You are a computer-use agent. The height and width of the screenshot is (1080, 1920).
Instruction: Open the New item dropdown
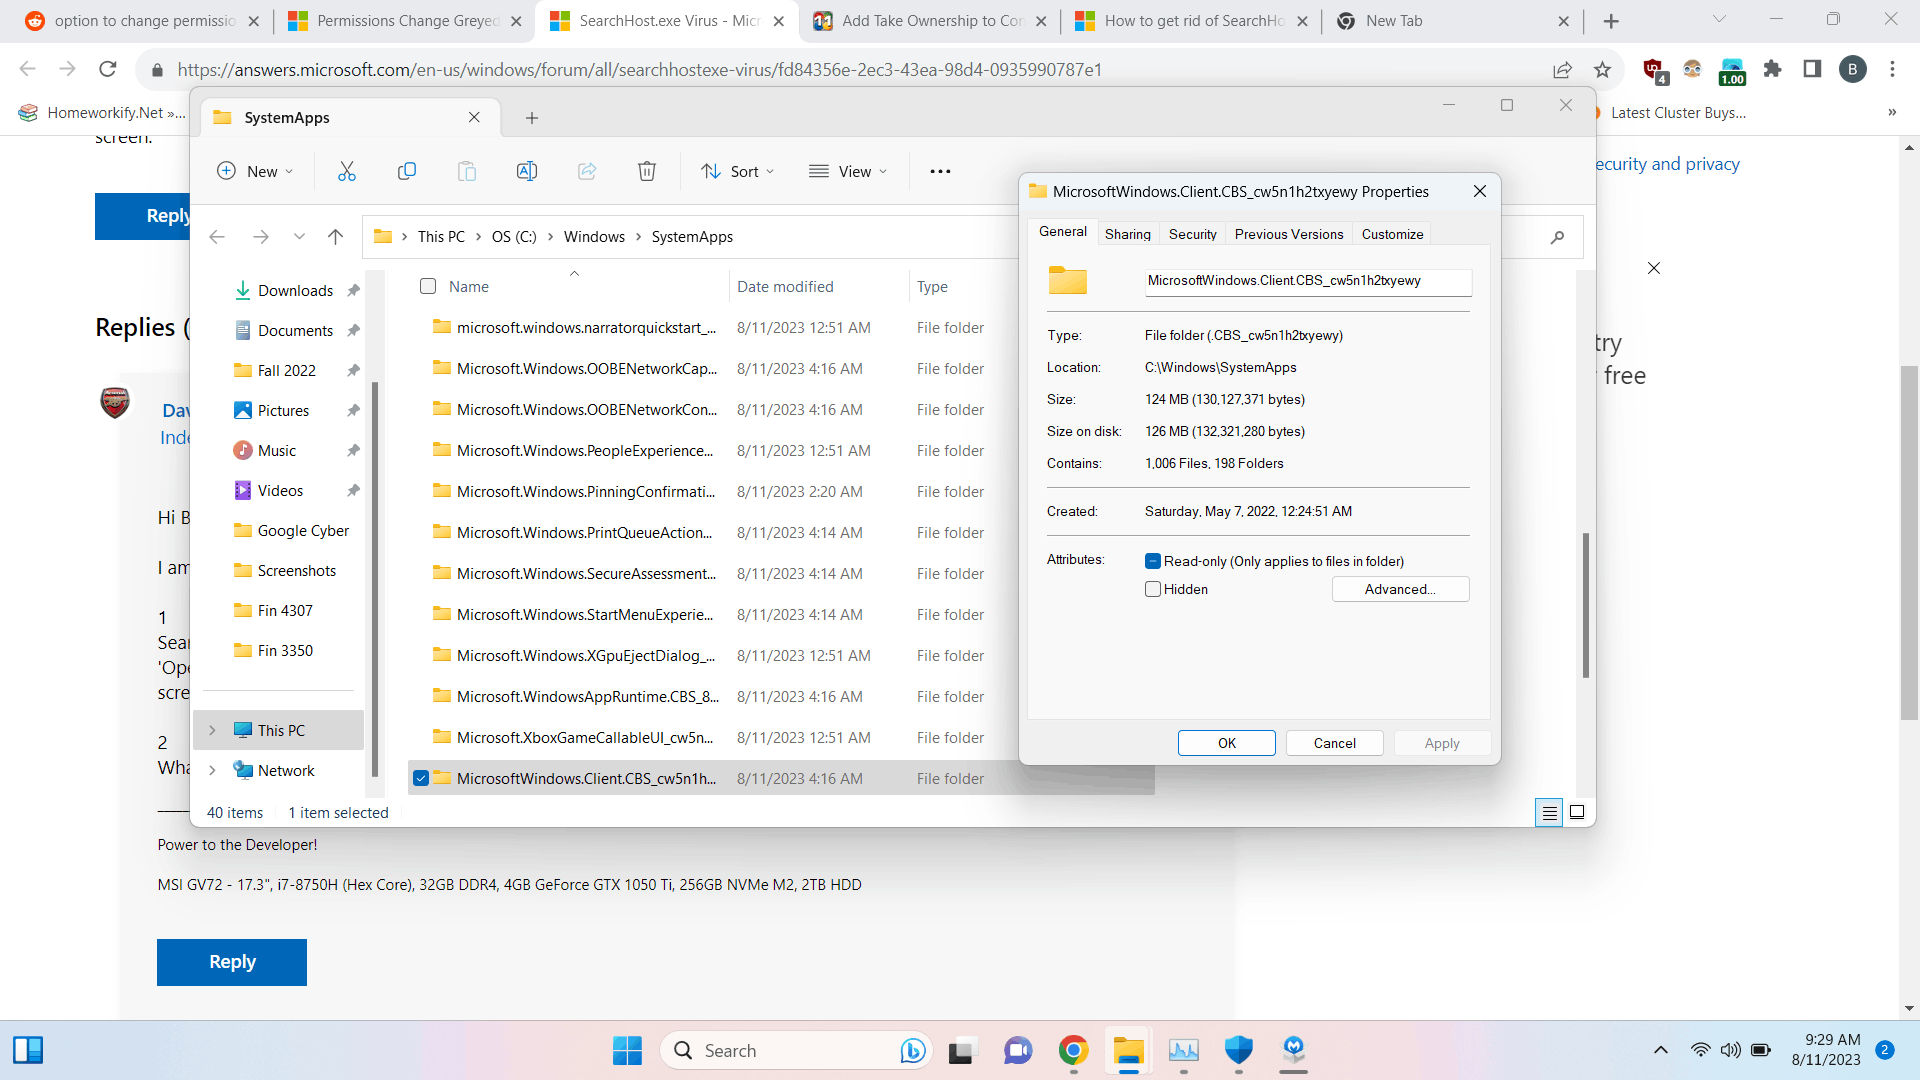256,171
